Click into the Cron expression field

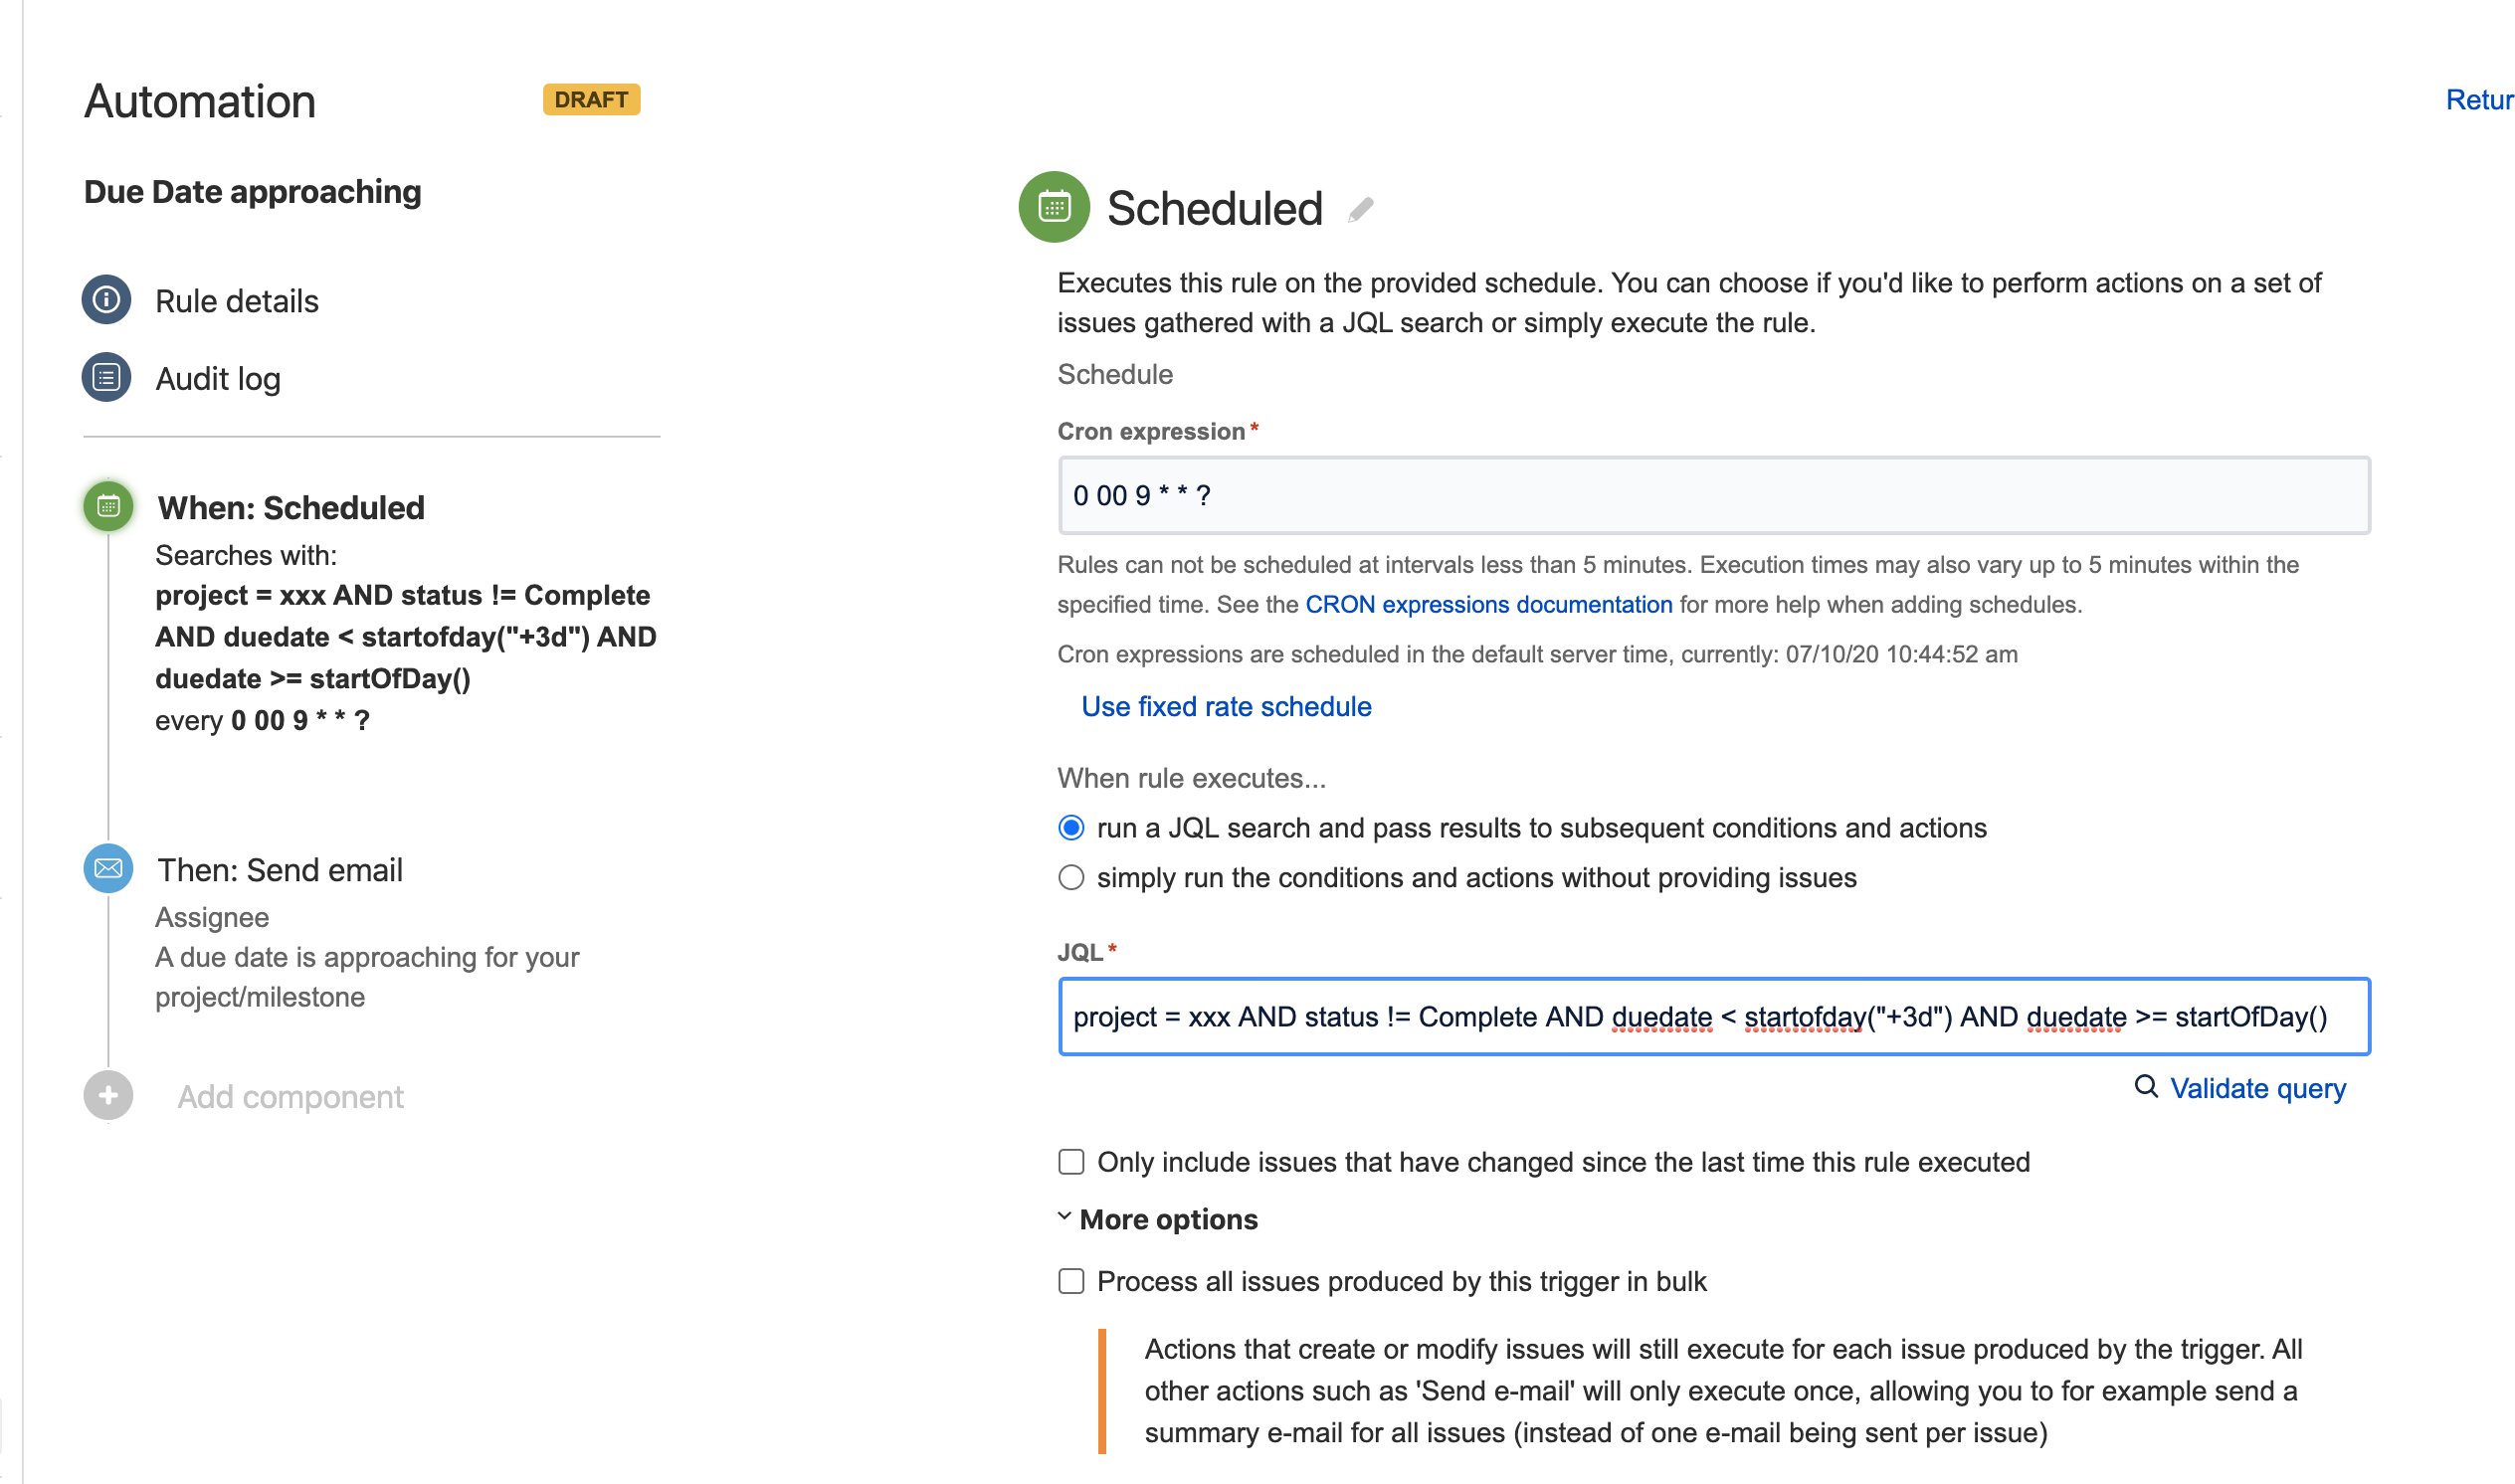pos(1714,496)
